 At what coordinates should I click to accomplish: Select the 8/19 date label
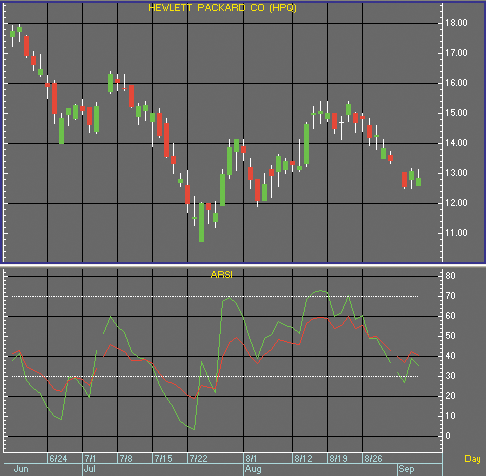pos(338,459)
